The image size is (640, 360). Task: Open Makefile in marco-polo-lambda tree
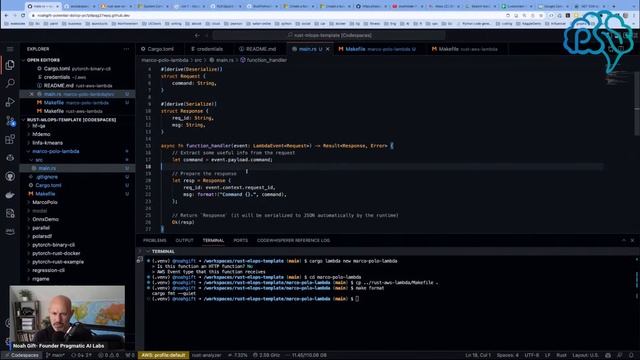(78, 194)
